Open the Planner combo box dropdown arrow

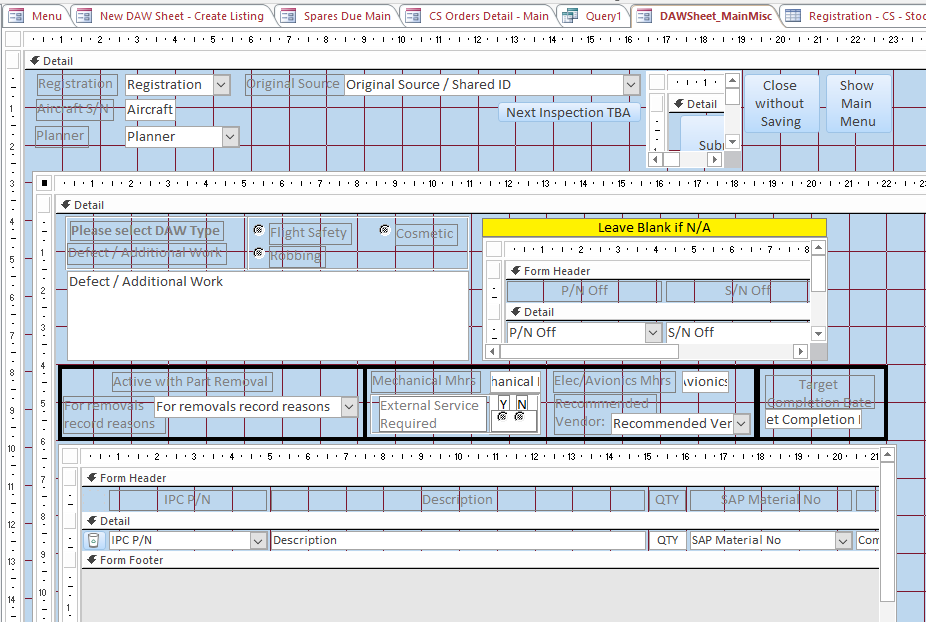click(230, 136)
